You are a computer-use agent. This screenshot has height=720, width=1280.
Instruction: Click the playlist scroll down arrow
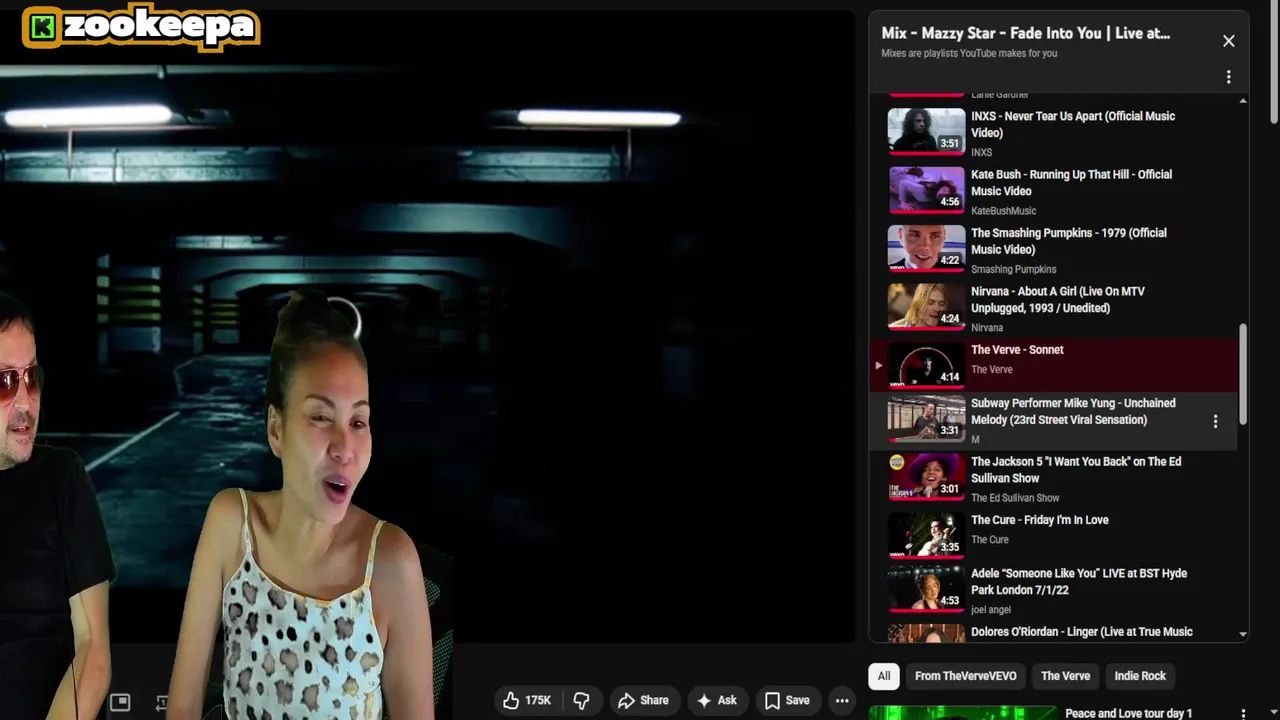tap(1243, 634)
